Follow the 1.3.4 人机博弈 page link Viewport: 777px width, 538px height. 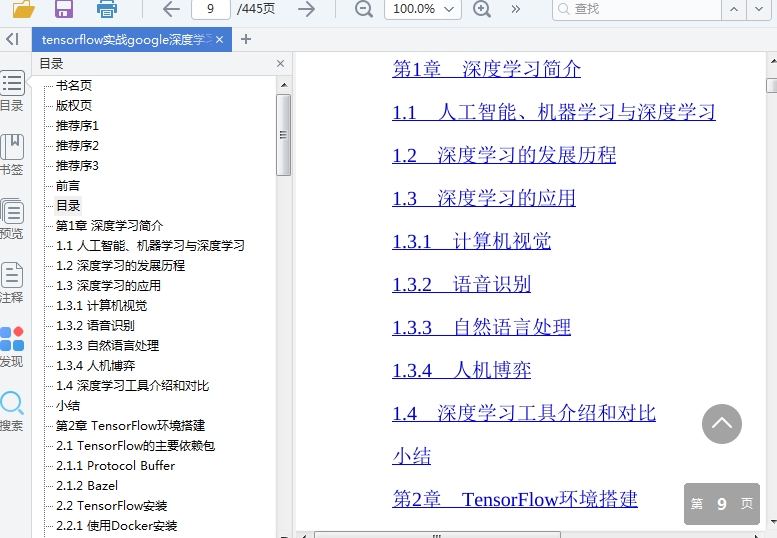click(461, 371)
